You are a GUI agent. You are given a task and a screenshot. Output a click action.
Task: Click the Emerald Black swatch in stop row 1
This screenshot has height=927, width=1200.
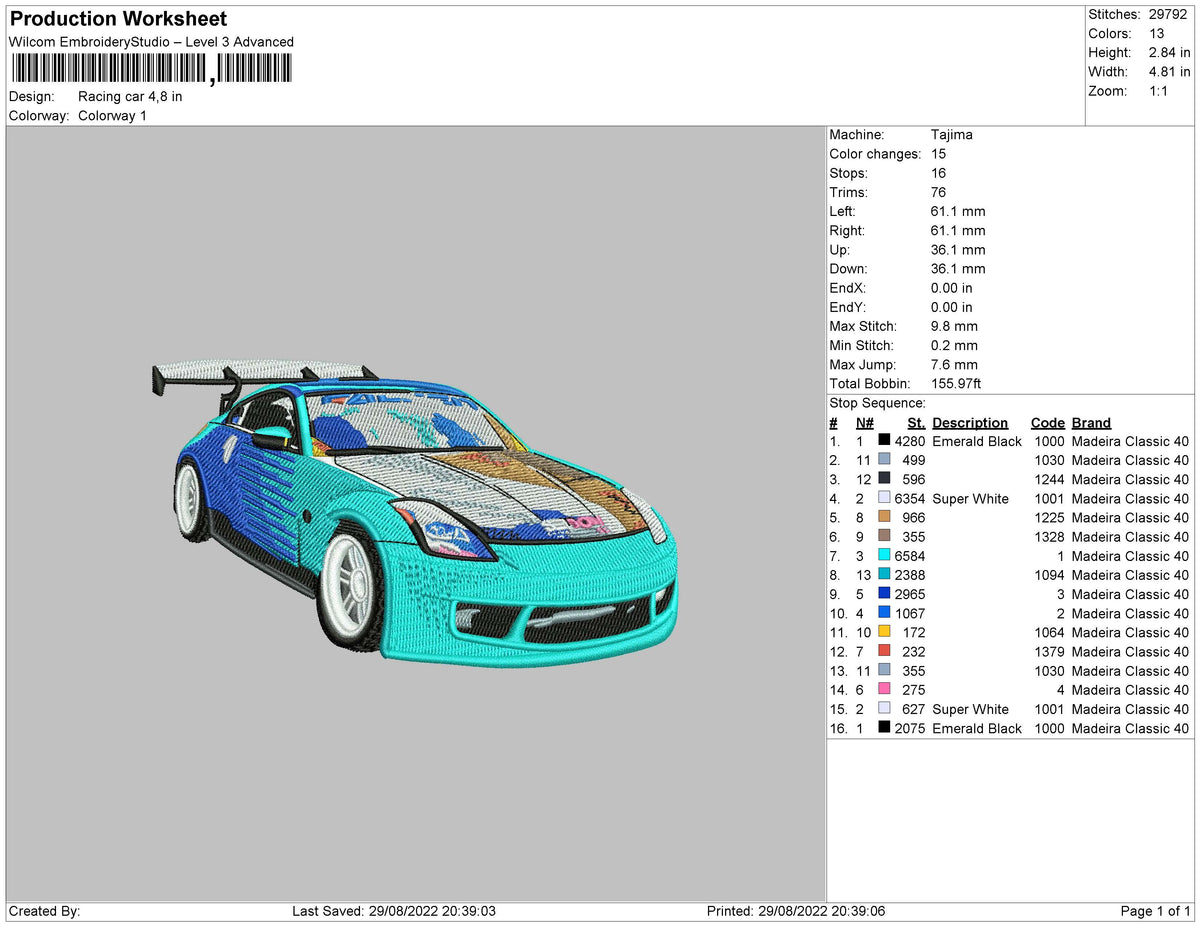(x=884, y=441)
